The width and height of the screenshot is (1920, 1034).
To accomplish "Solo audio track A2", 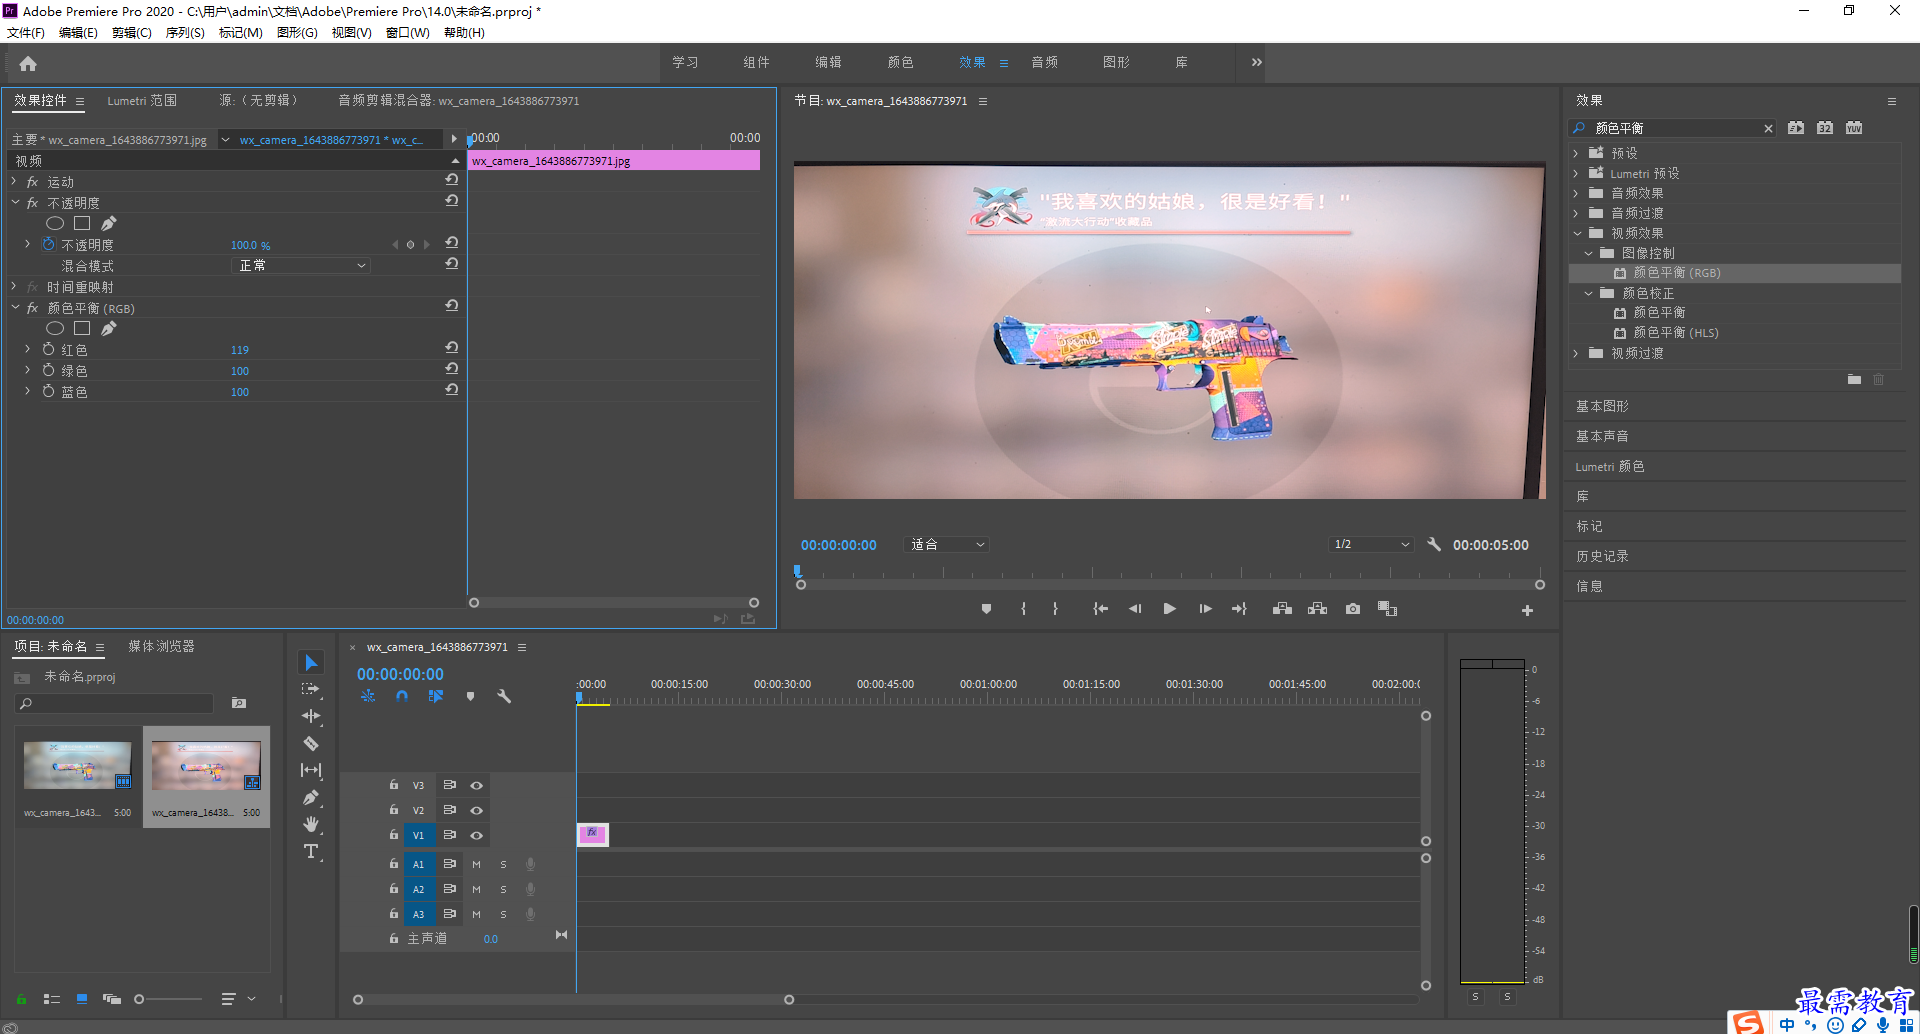I will [503, 889].
